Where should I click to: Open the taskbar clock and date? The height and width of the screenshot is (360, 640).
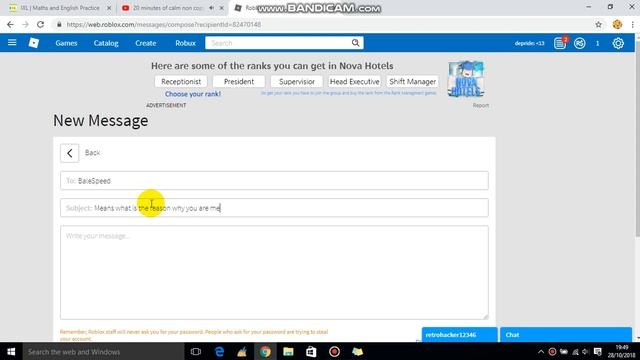[621, 351]
